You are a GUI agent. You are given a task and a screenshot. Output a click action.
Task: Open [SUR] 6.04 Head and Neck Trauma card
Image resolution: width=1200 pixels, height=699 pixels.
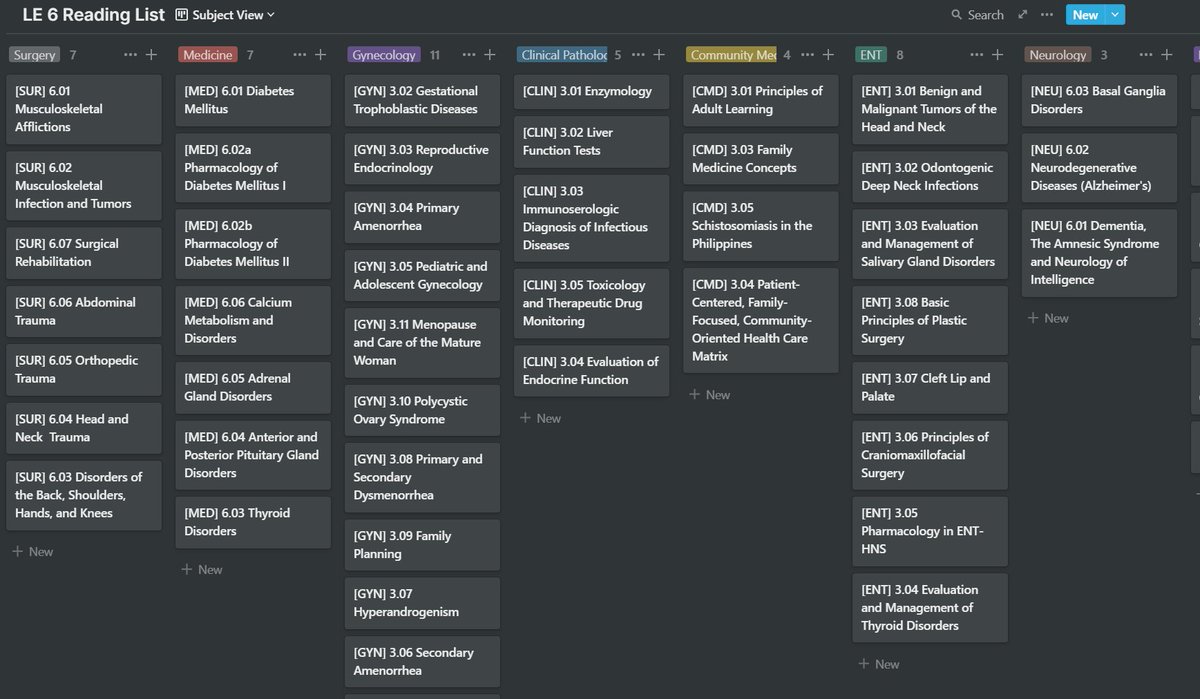pyautogui.click(x=84, y=428)
